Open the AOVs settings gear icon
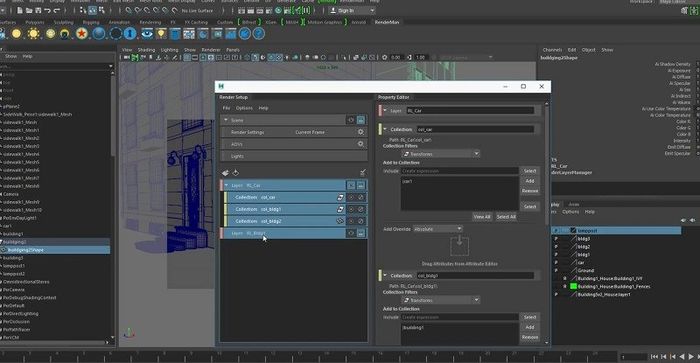The width and height of the screenshot is (700, 363). (361, 144)
